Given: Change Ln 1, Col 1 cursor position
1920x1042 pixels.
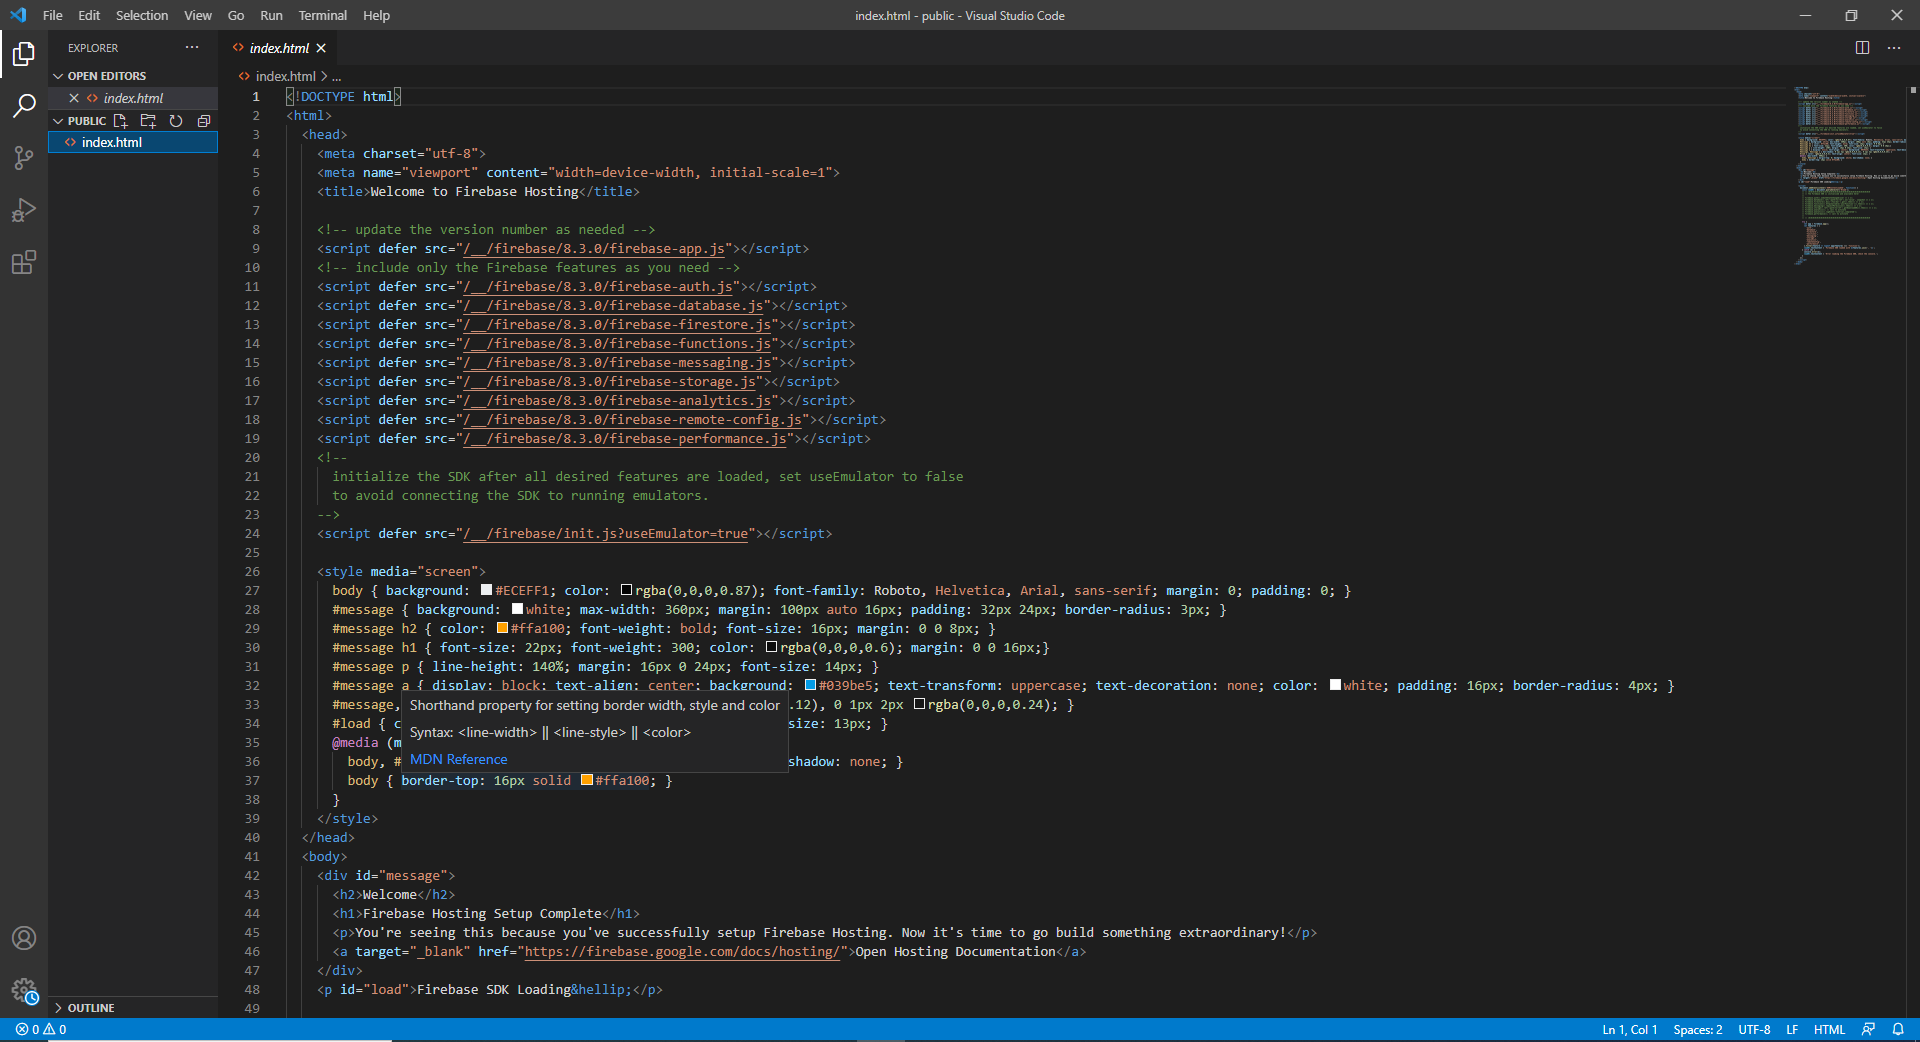Looking at the screenshot, I should pos(1629,1029).
